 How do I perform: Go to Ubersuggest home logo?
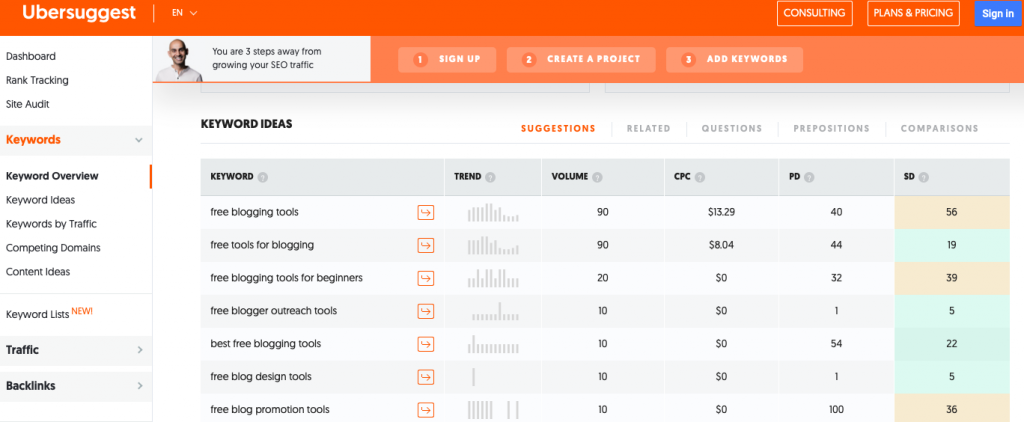pyautogui.click(x=79, y=13)
